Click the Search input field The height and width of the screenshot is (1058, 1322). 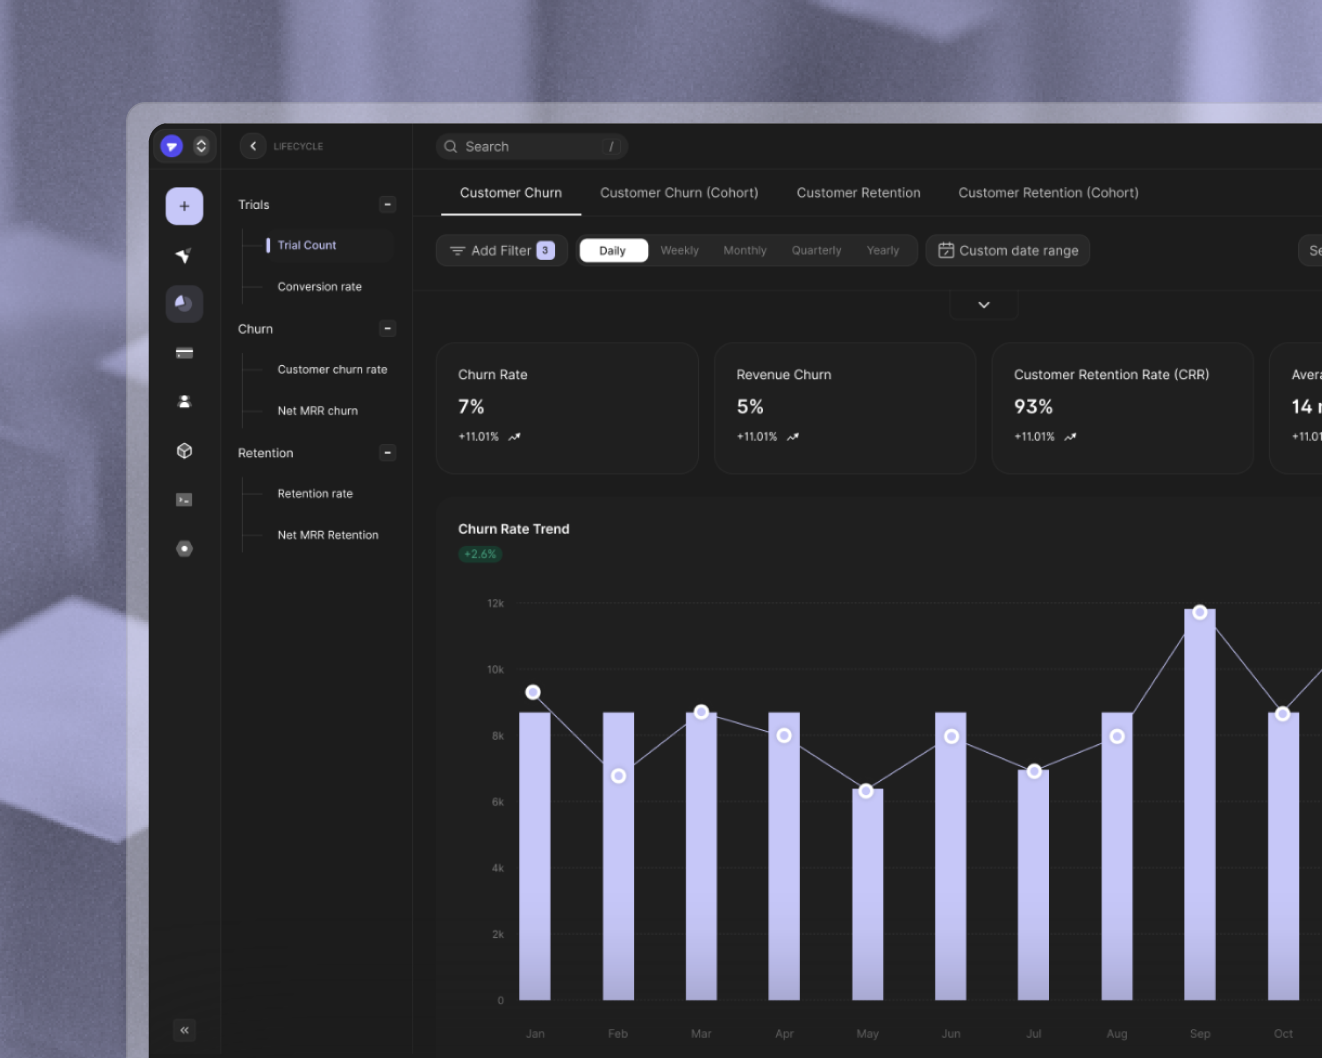point(532,147)
